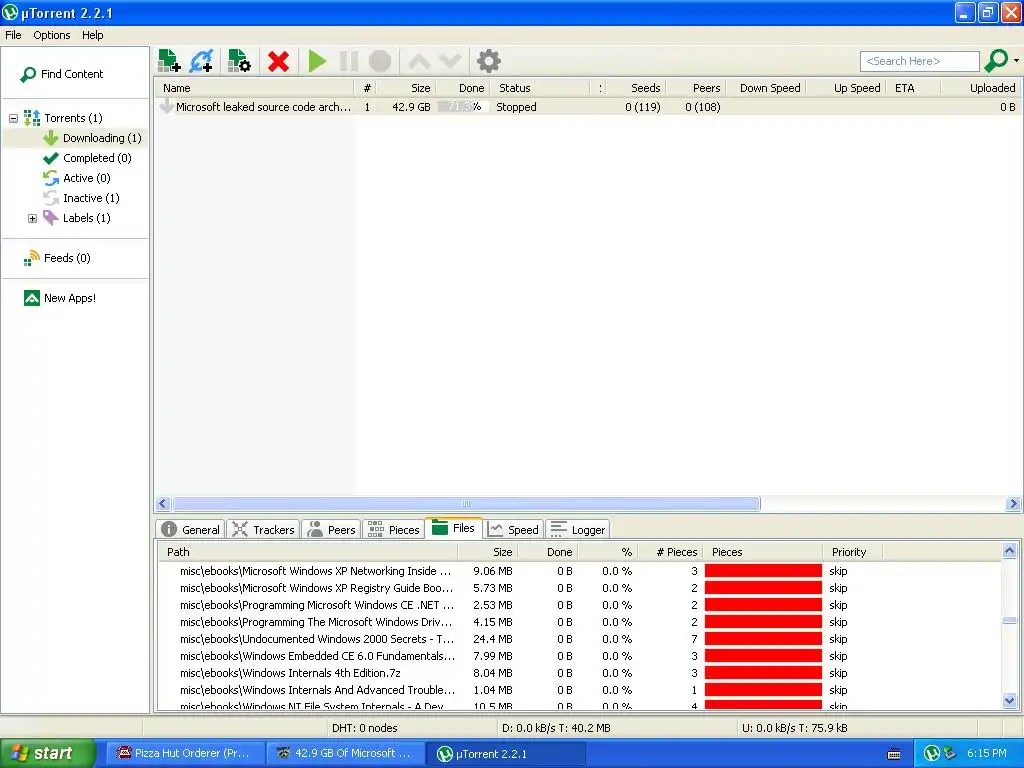Click the left arrow of the horizontal scrollbar
The image size is (1024, 768).
(x=163, y=504)
